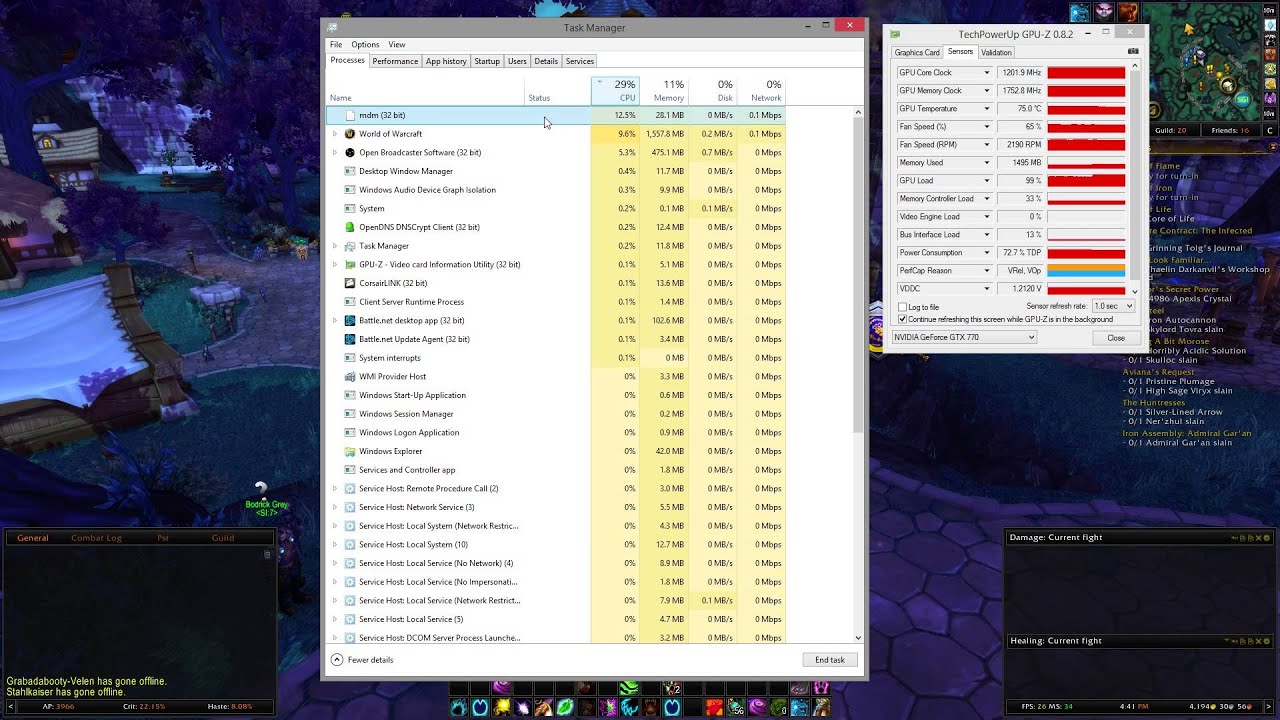The height and width of the screenshot is (720, 1280).
Task: Open the File menu in Task Manager
Action: pyautogui.click(x=336, y=45)
